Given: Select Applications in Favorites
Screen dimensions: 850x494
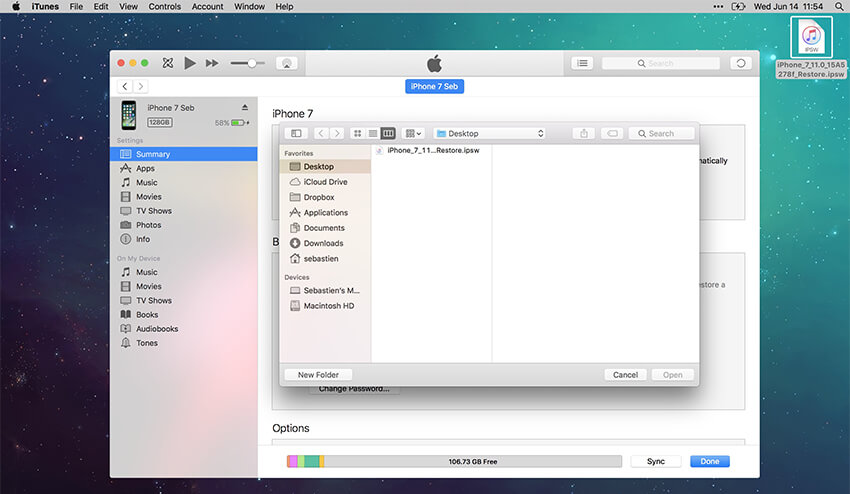Looking at the screenshot, I should click(325, 212).
